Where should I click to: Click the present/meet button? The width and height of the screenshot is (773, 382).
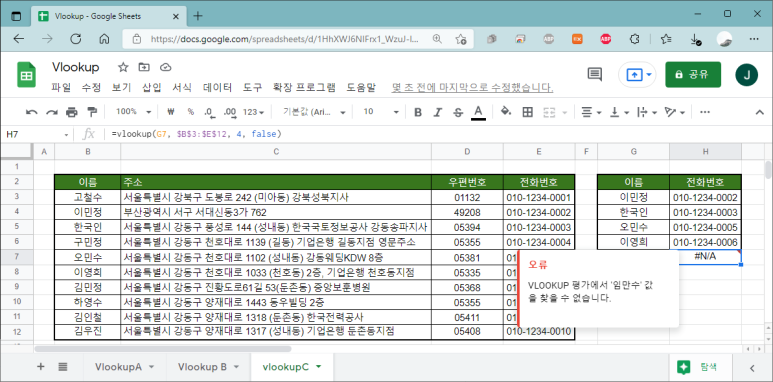click(x=637, y=75)
